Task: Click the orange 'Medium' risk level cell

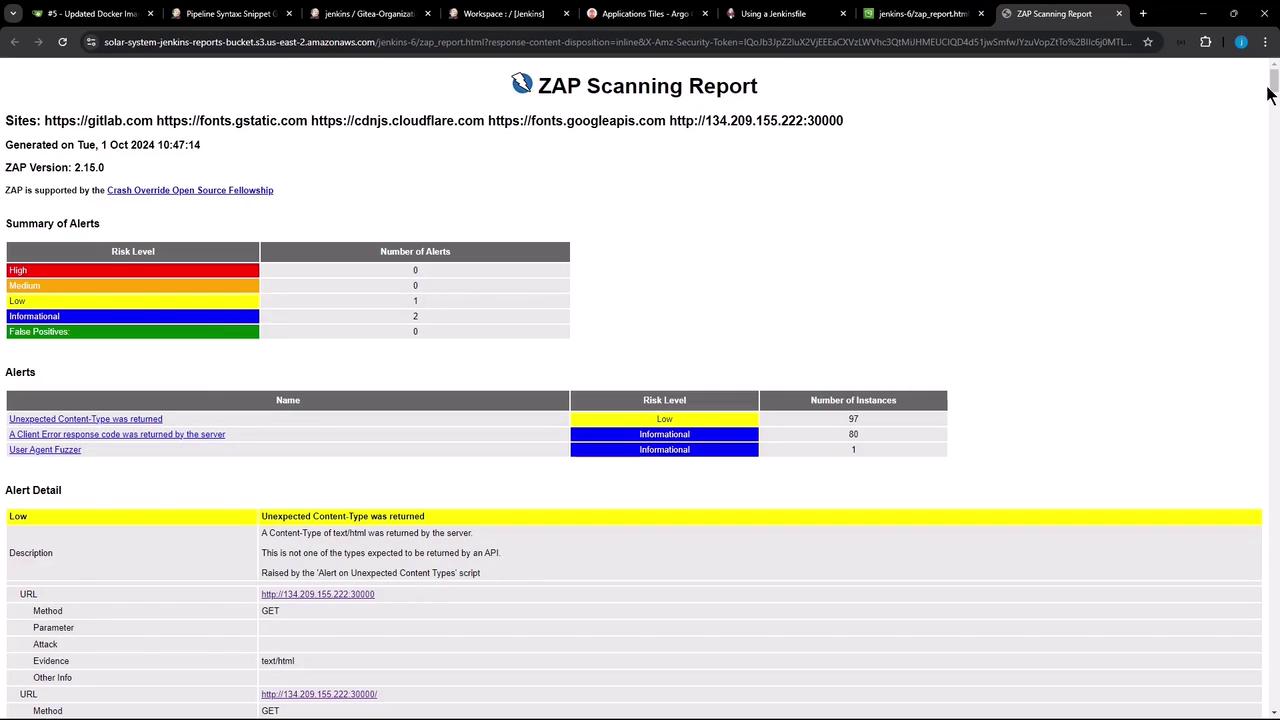Action: point(133,286)
